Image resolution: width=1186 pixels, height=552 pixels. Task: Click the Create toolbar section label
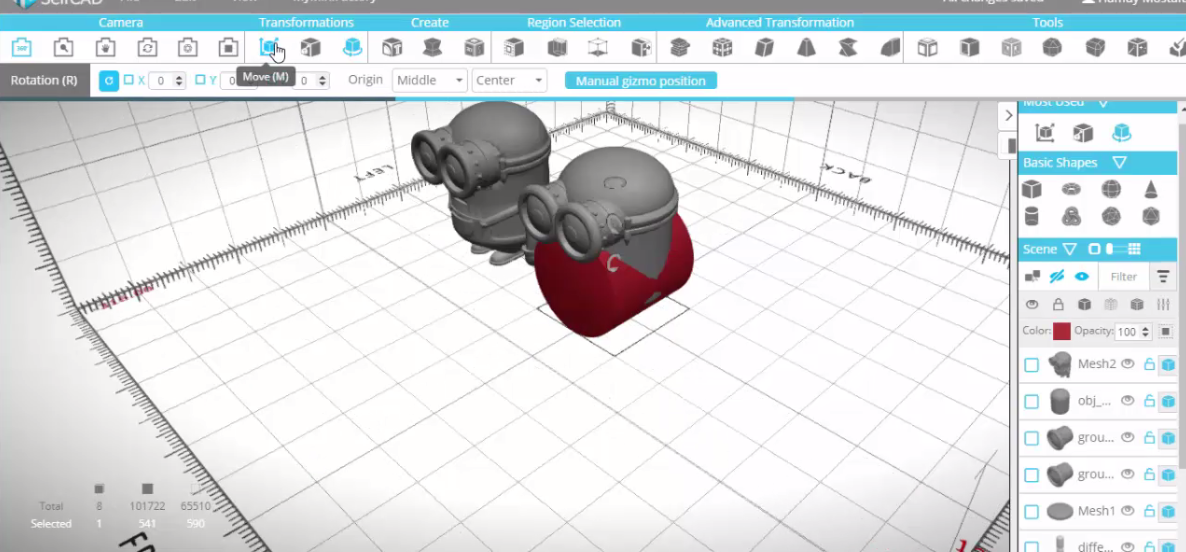430,23
